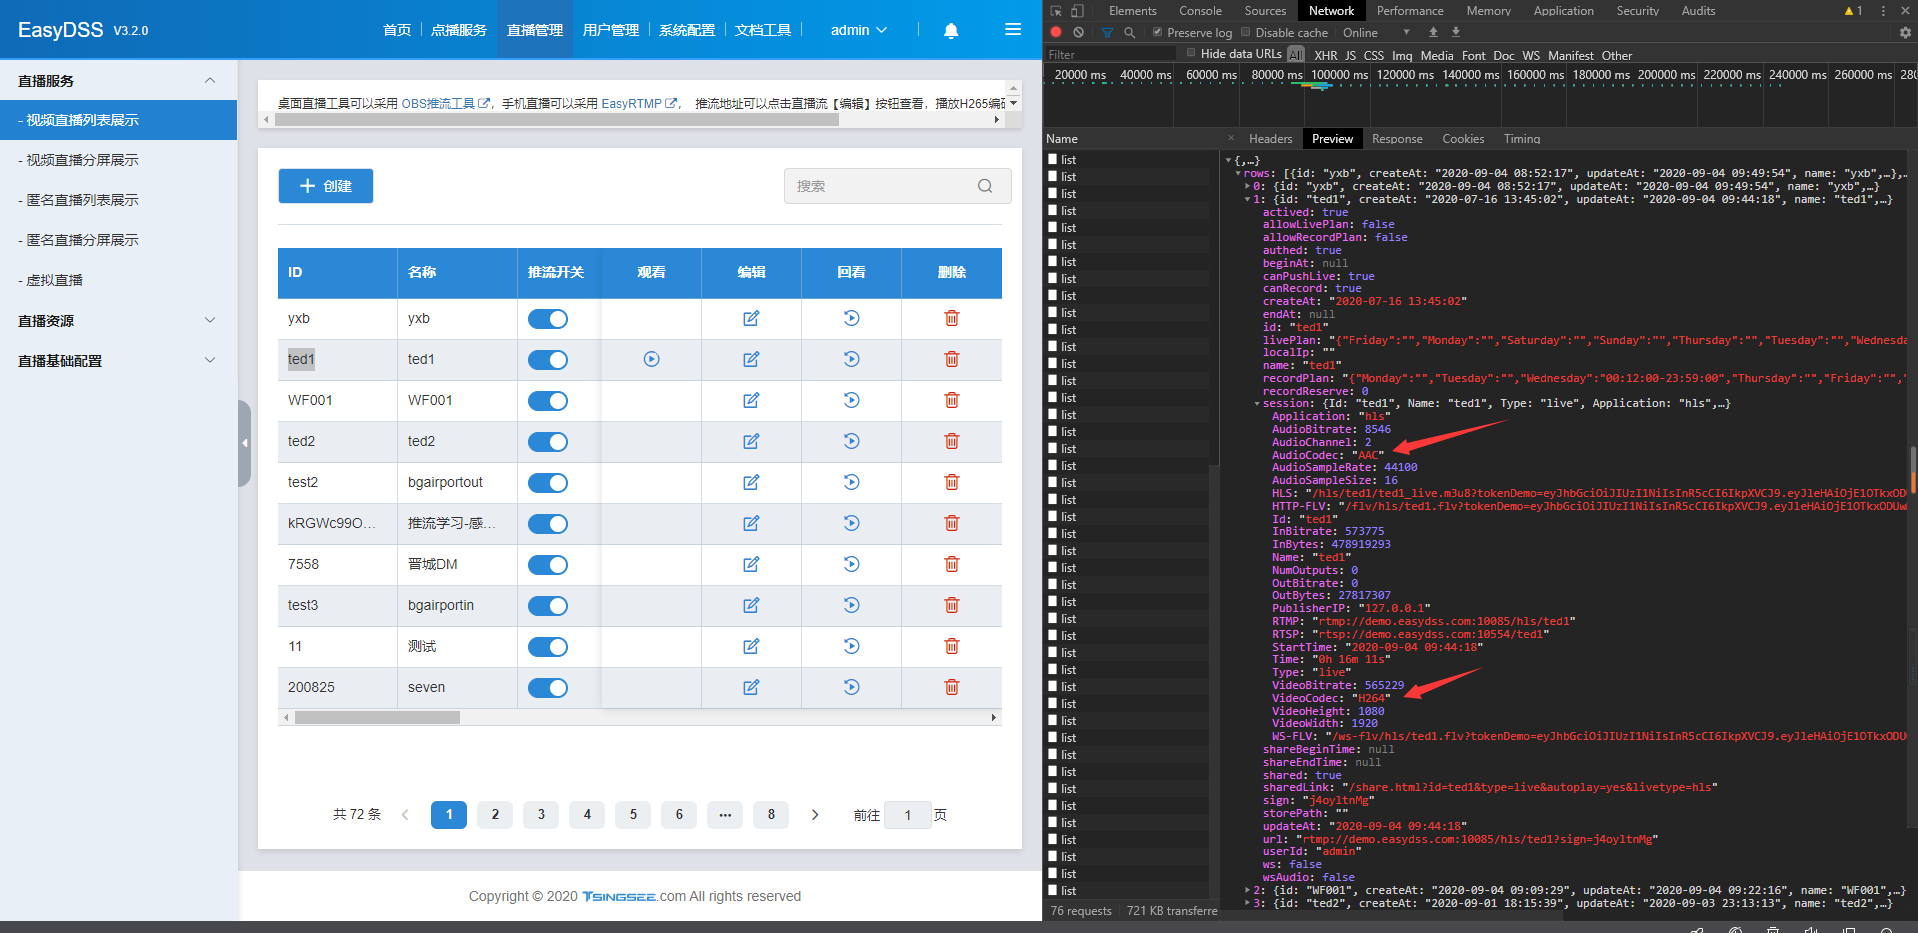This screenshot has width=1918, height=933.
Task: Open playback for row 11
Action: [852, 646]
